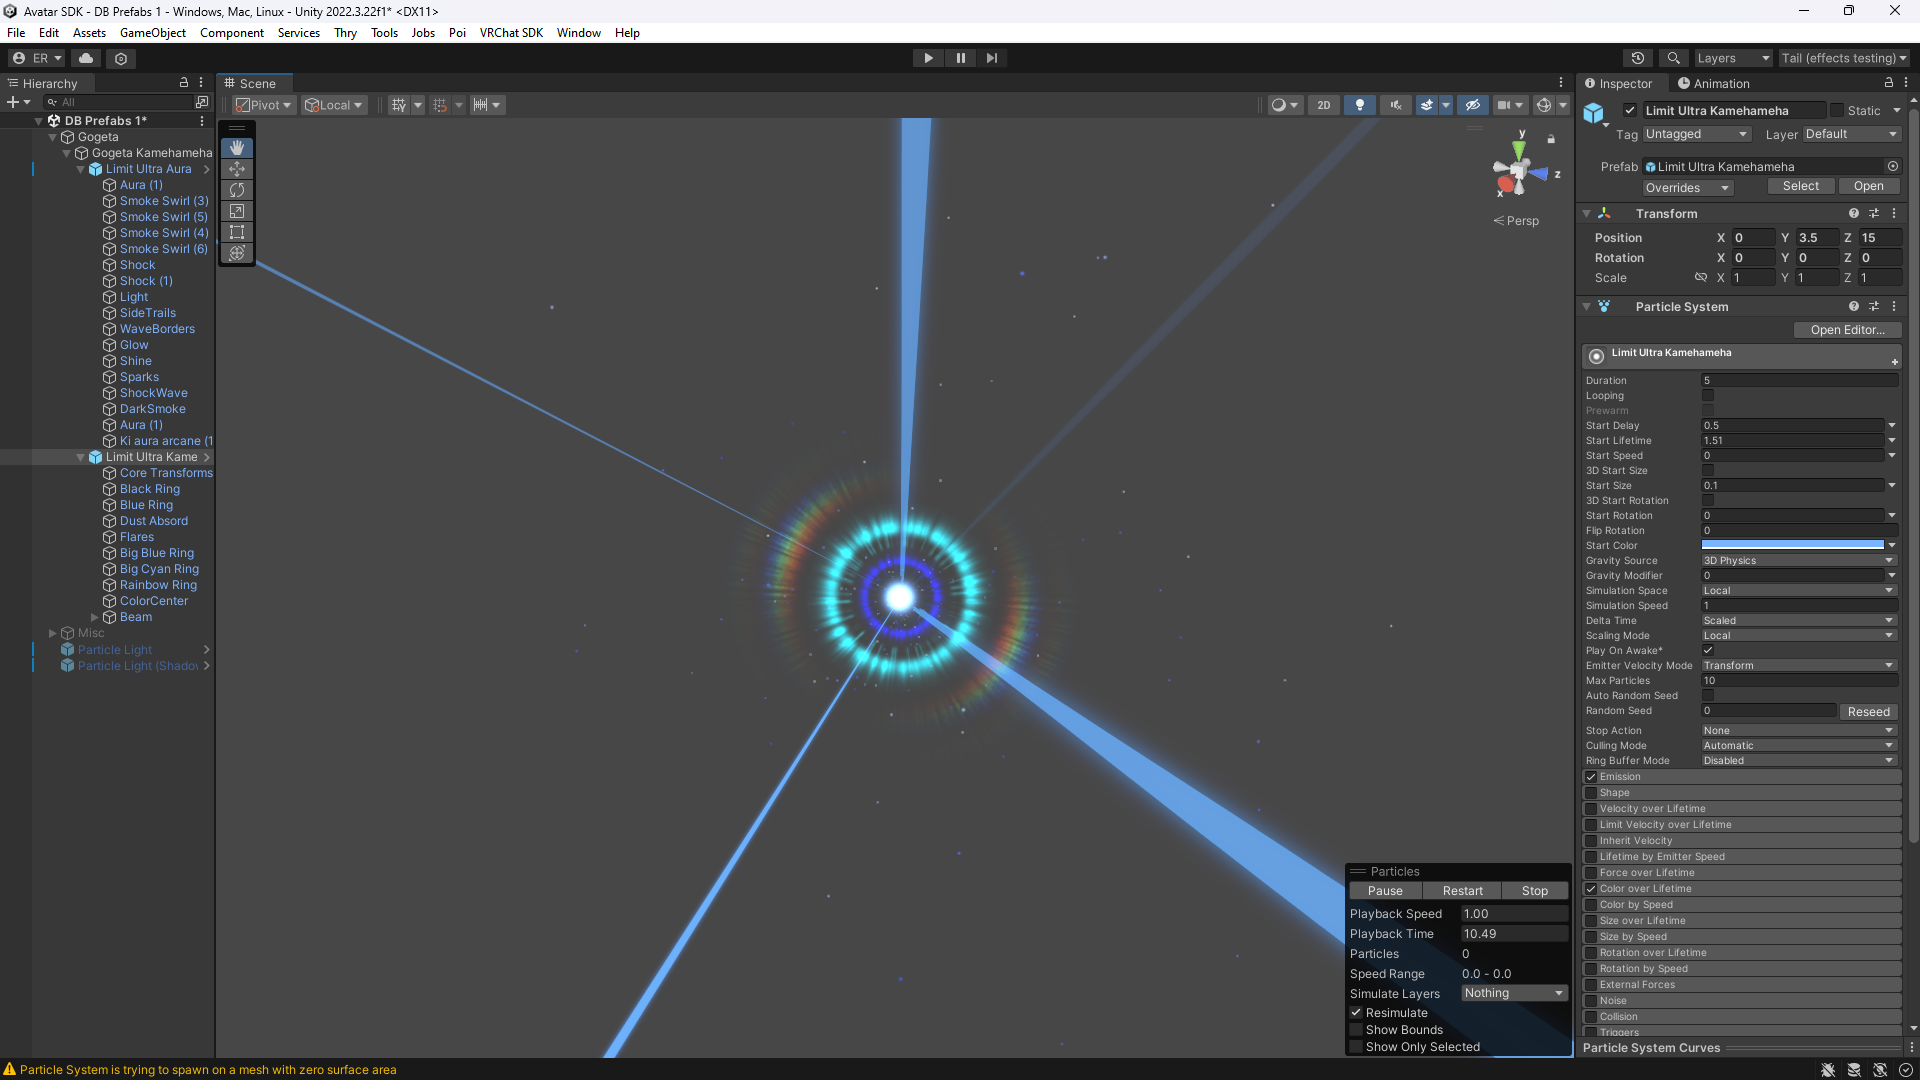The width and height of the screenshot is (1920, 1080).
Task: Select the Move tool in scene
Action: point(237,169)
